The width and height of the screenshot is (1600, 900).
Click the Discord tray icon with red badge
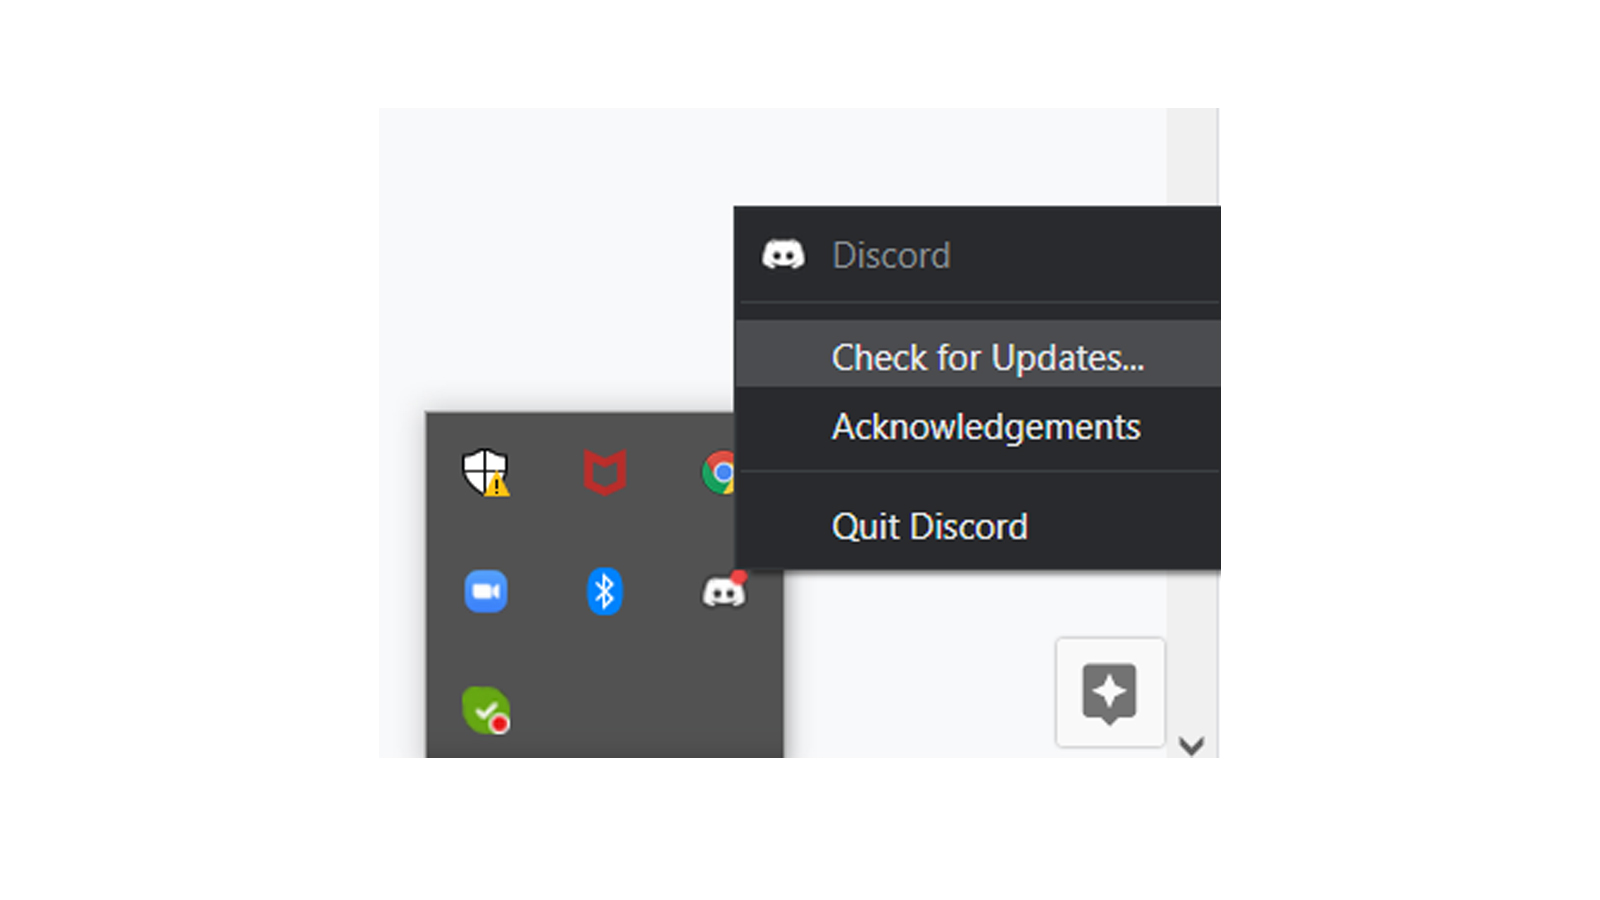click(724, 591)
